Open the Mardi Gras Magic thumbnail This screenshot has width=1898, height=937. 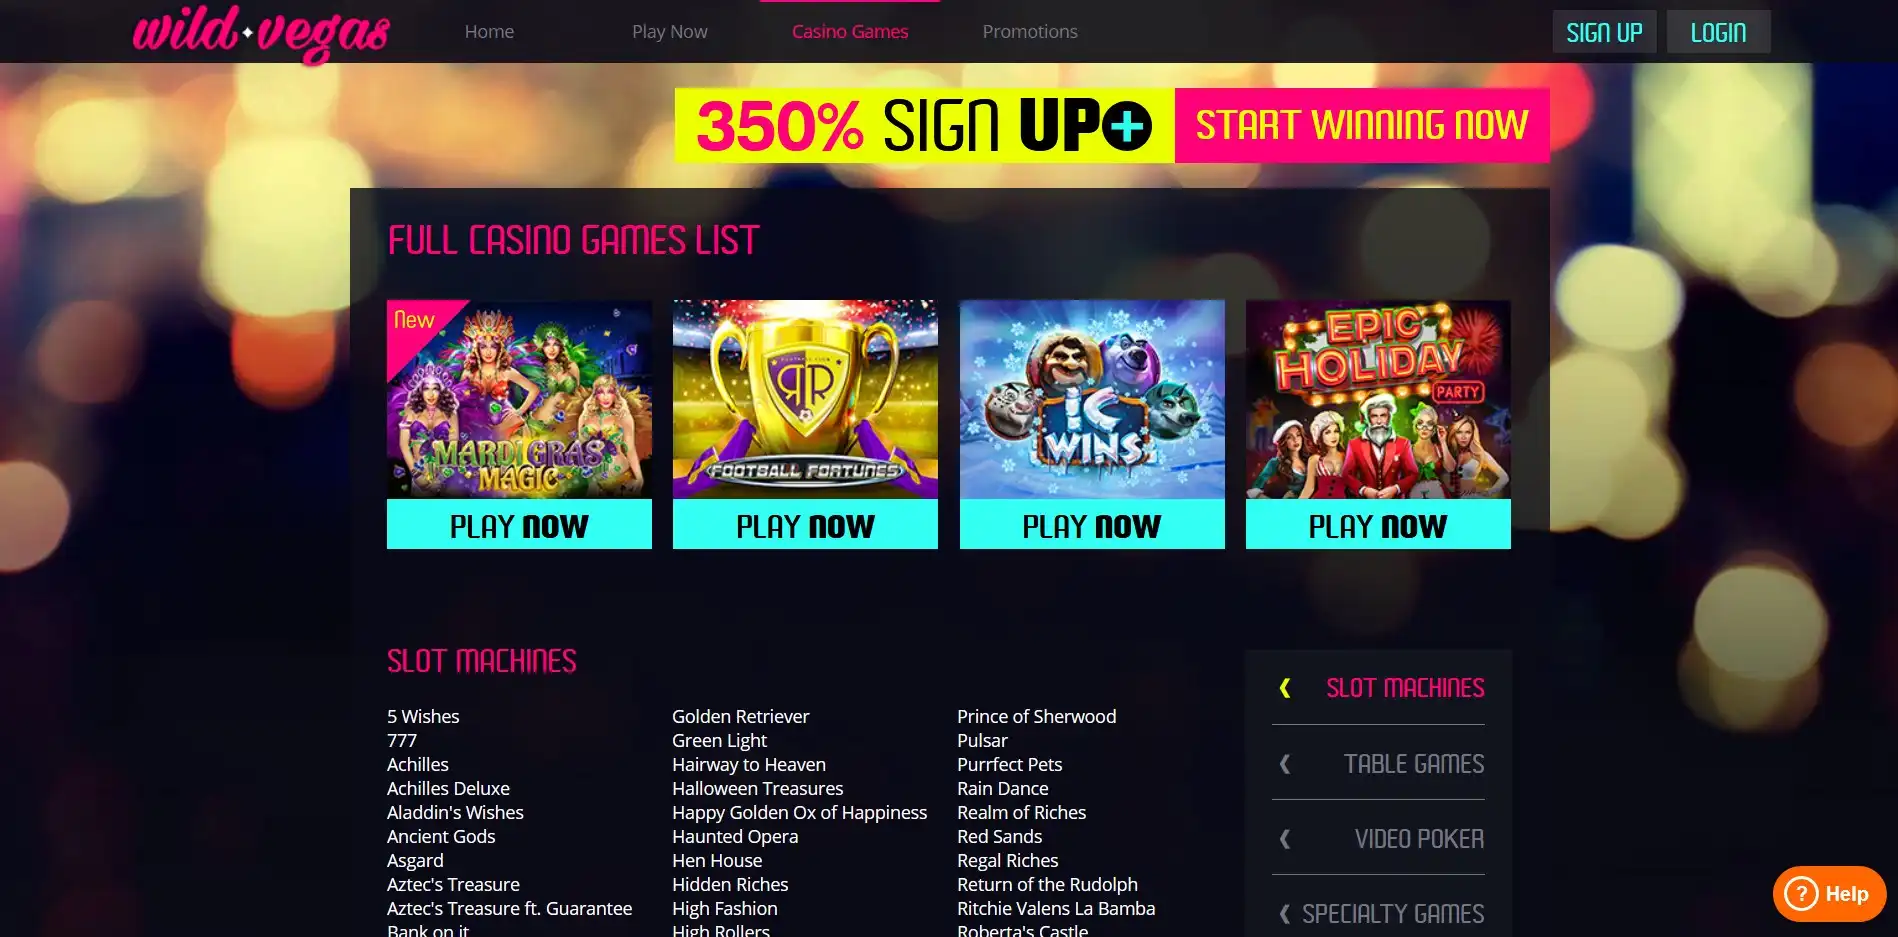point(519,399)
